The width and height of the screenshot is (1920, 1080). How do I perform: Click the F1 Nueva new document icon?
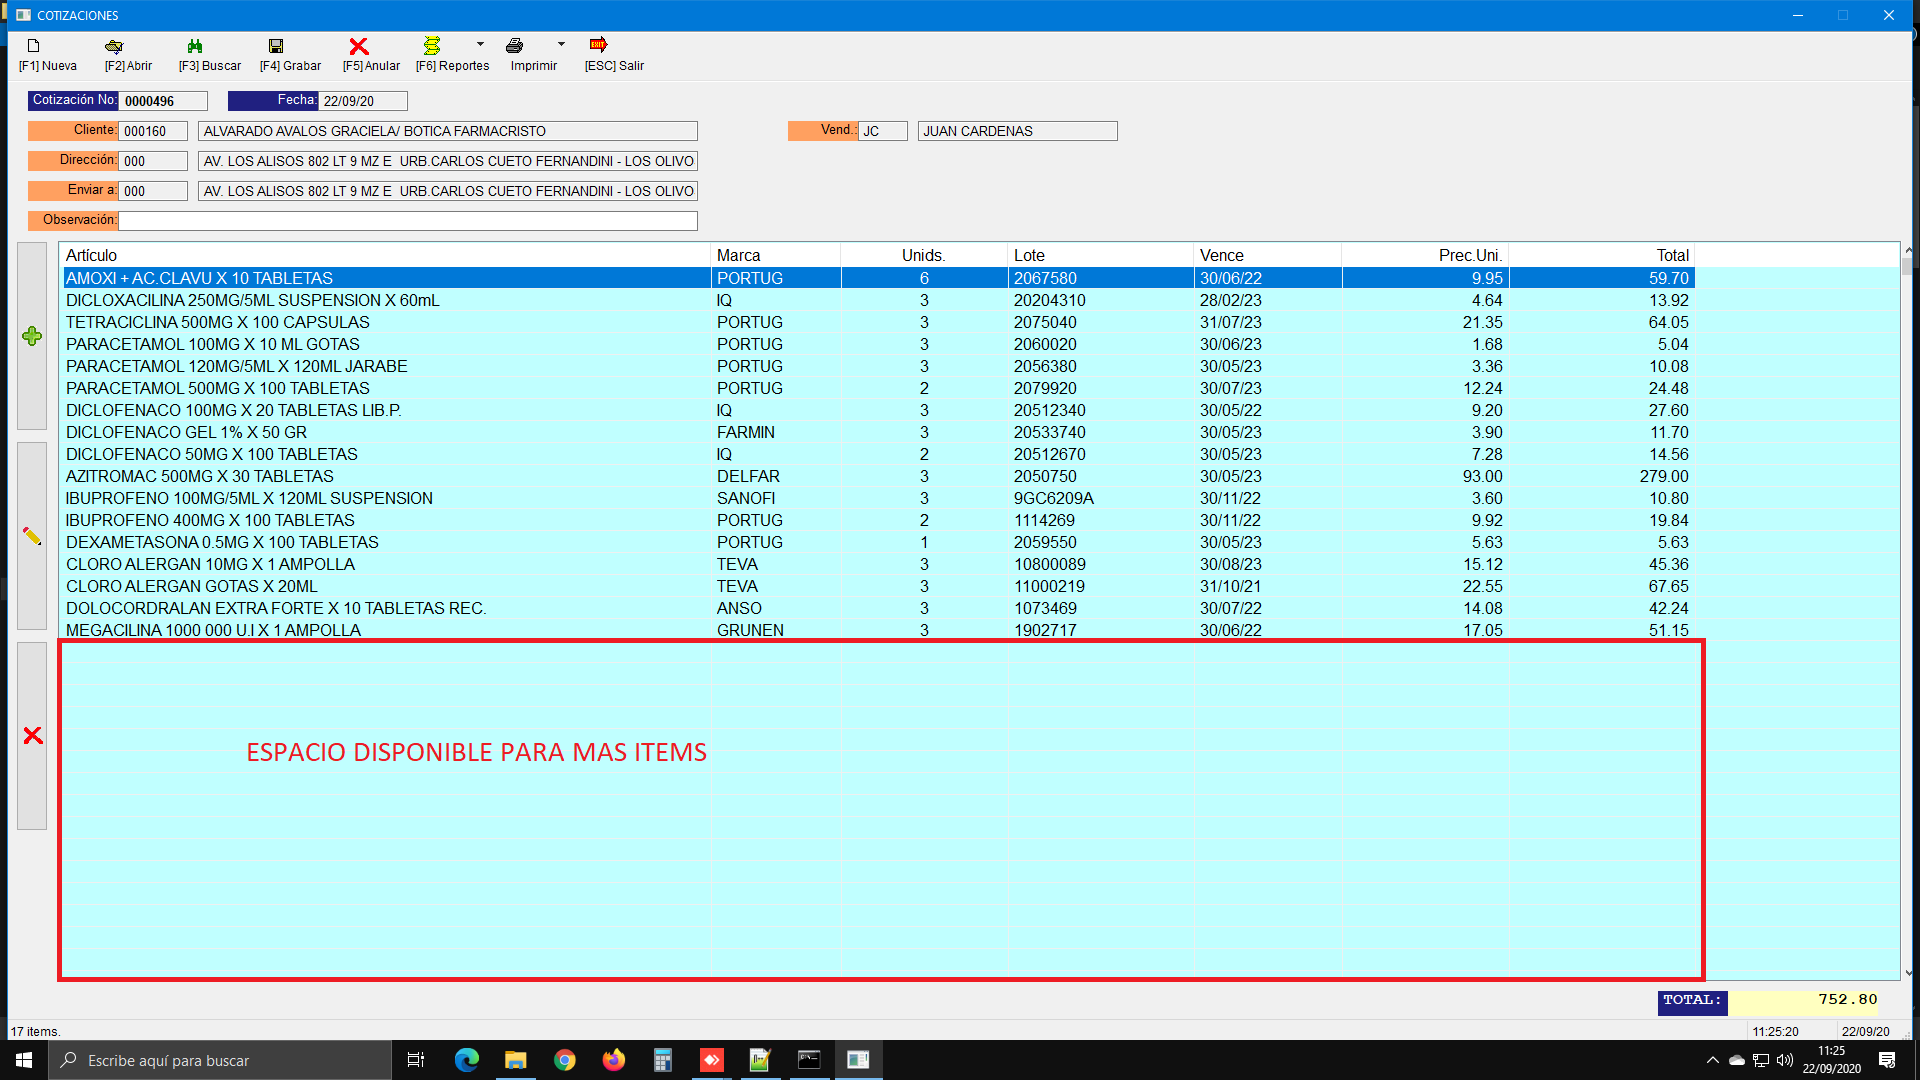coord(33,46)
